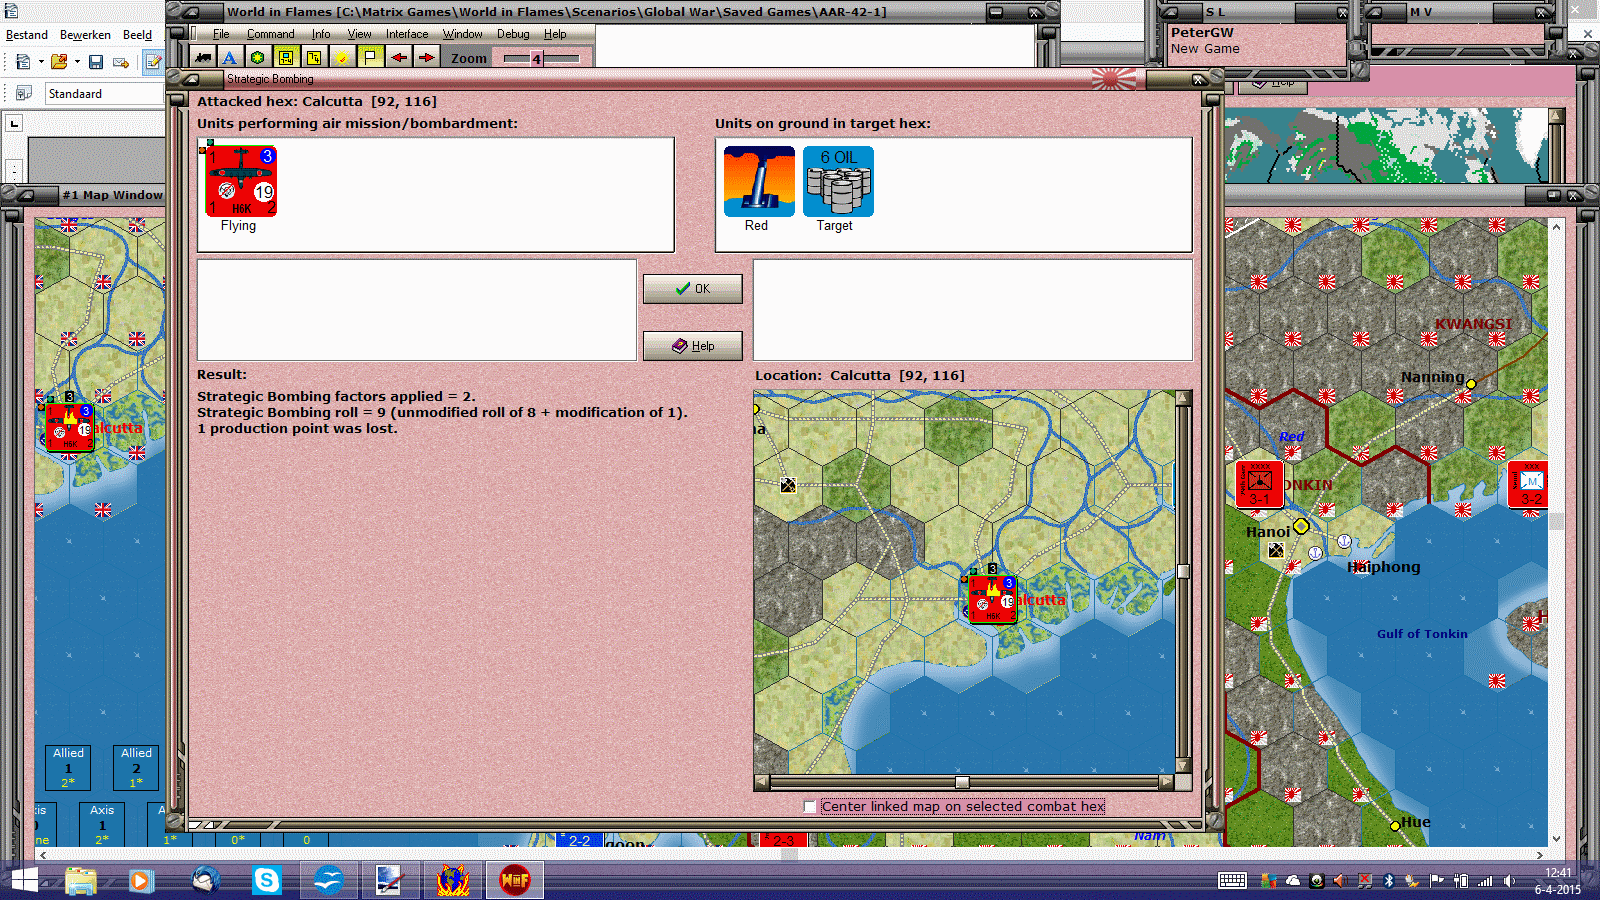Open the Info menu
The width and height of the screenshot is (1600, 900).
321,34
